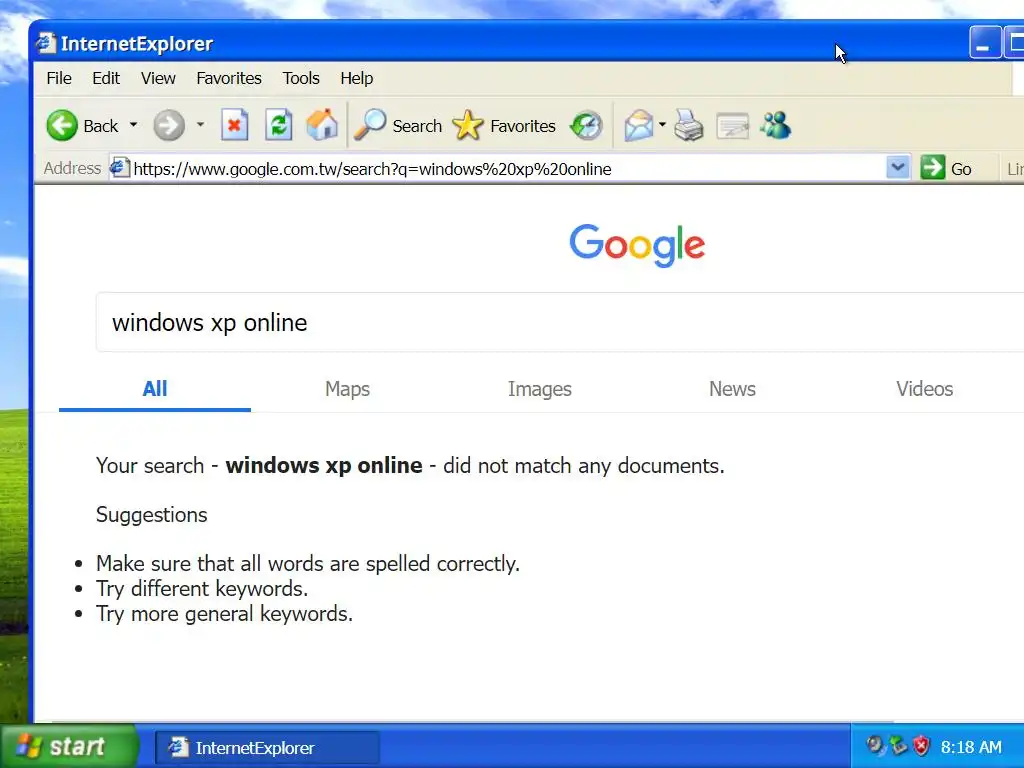Open the Messenger people icon
1024x768 pixels.
[x=776, y=125]
